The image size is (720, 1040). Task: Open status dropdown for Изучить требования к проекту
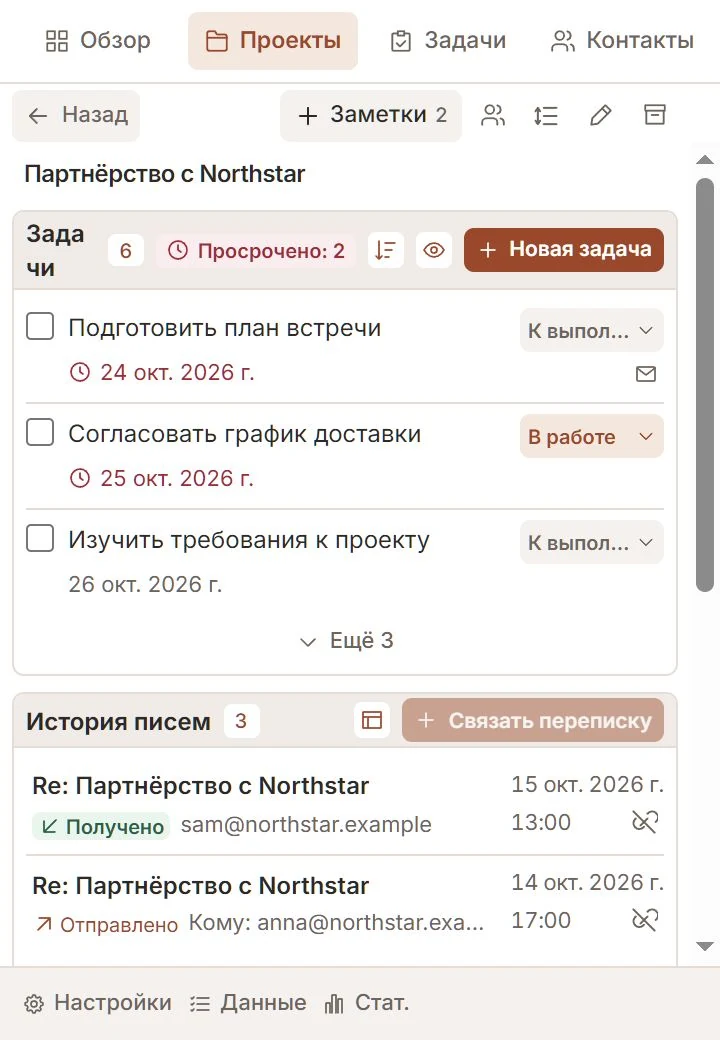[x=591, y=543]
